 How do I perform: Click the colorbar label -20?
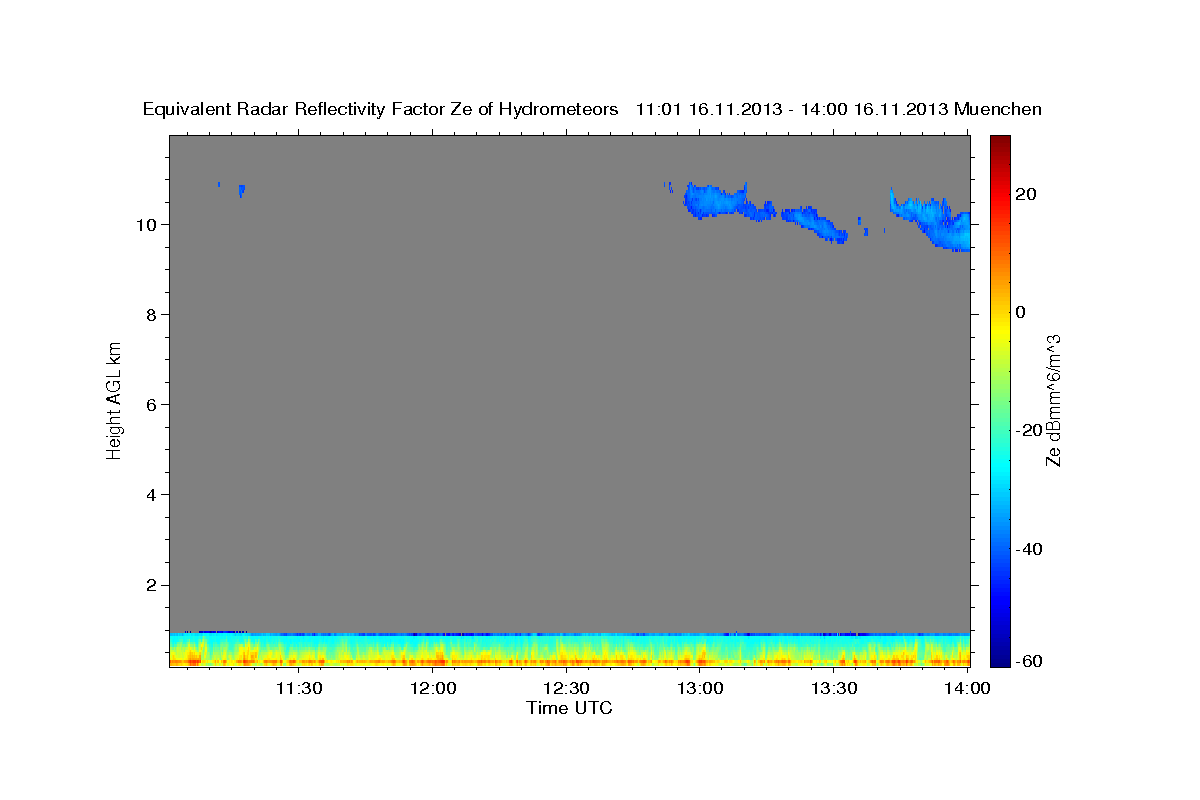tap(1029, 430)
